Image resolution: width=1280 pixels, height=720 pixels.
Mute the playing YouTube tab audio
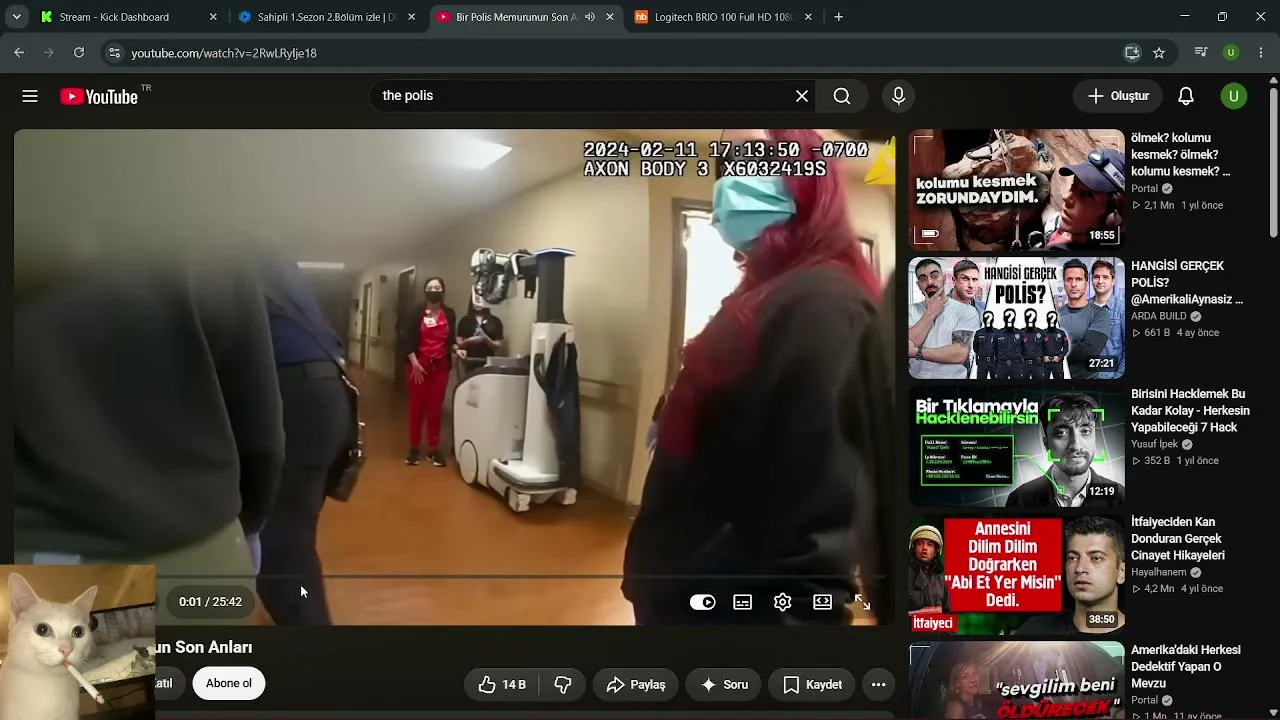click(x=590, y=17)
